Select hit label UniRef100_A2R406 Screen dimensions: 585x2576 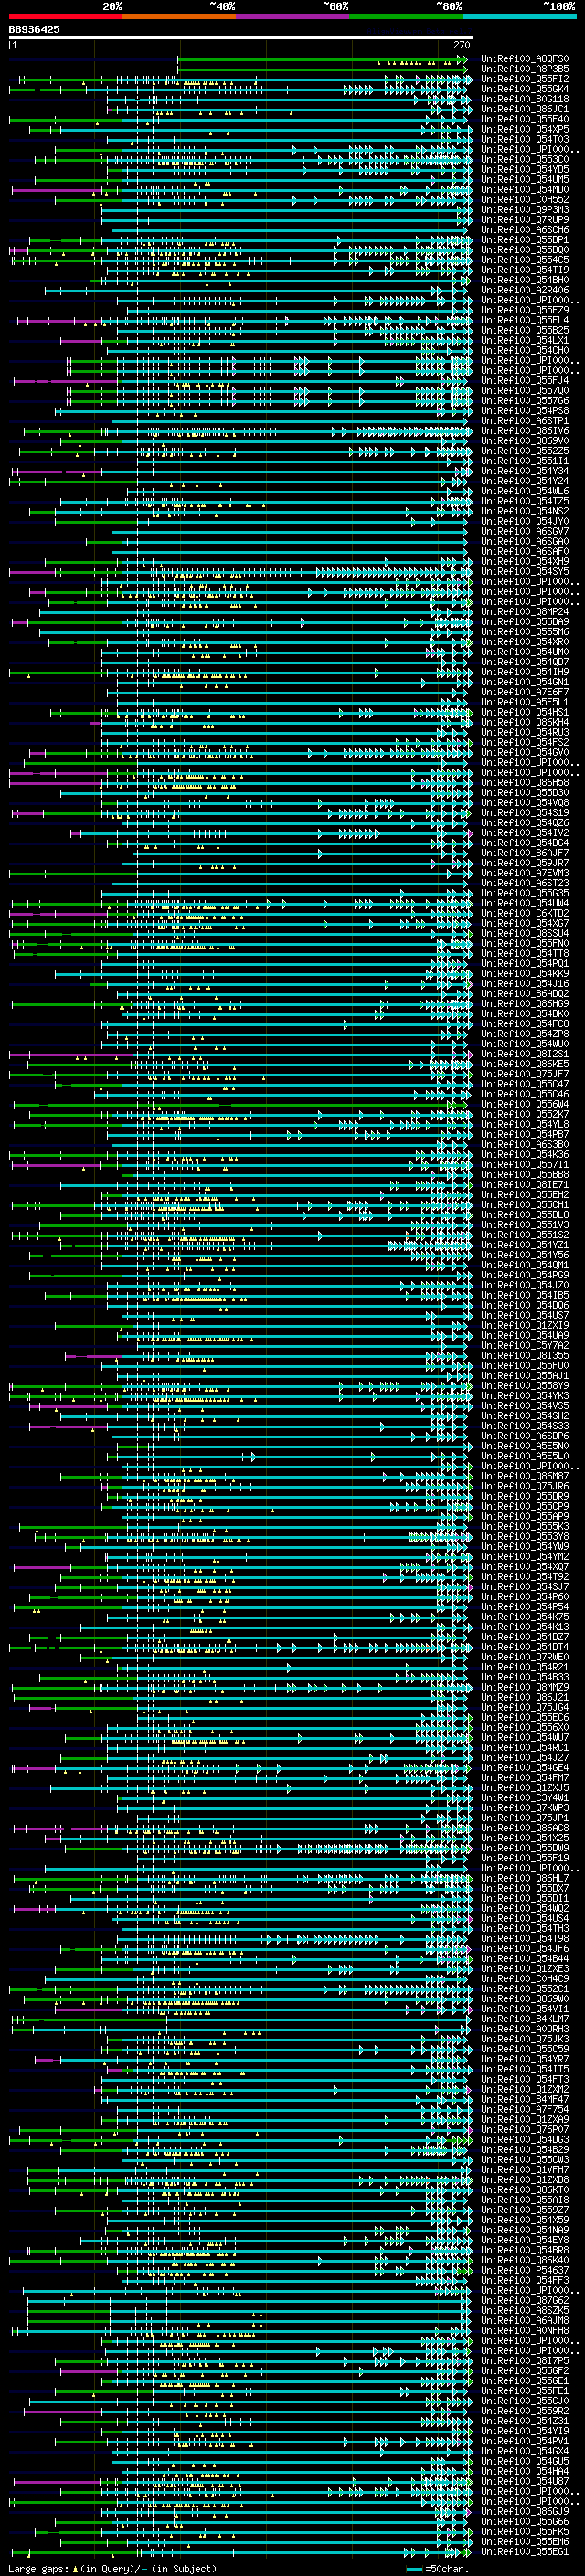click(525, 290)
